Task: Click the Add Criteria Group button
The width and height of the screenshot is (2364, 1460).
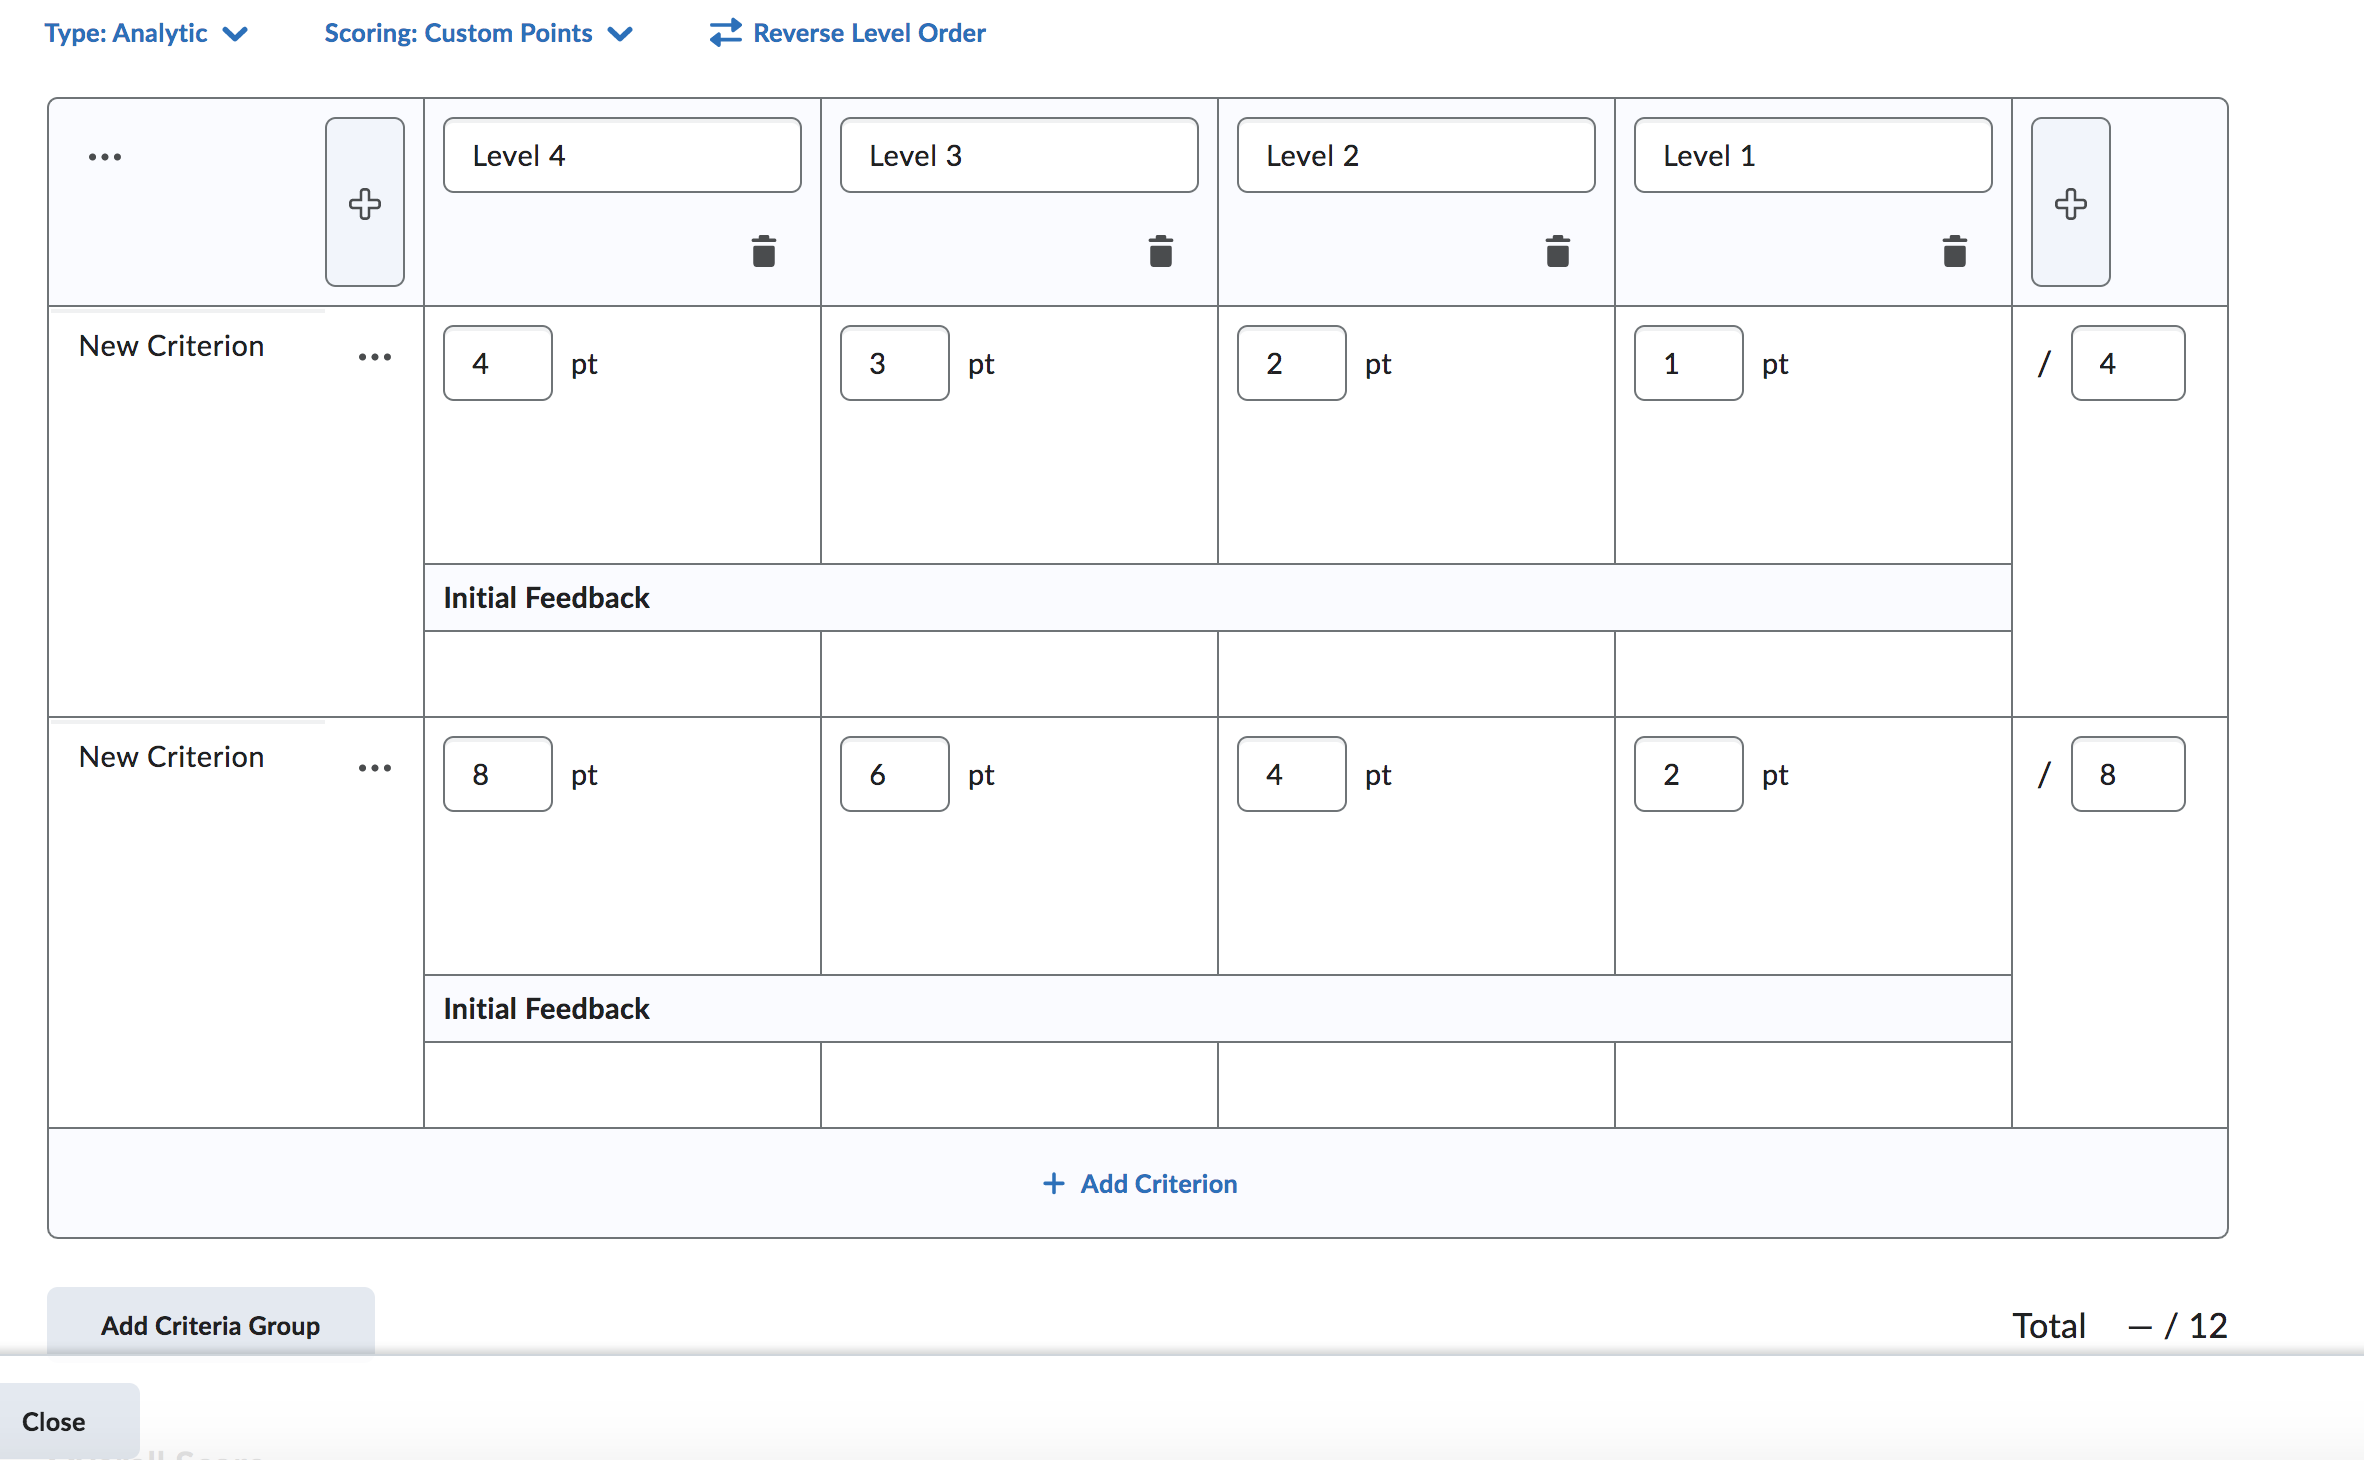Action: click(x=210, y=1325)
